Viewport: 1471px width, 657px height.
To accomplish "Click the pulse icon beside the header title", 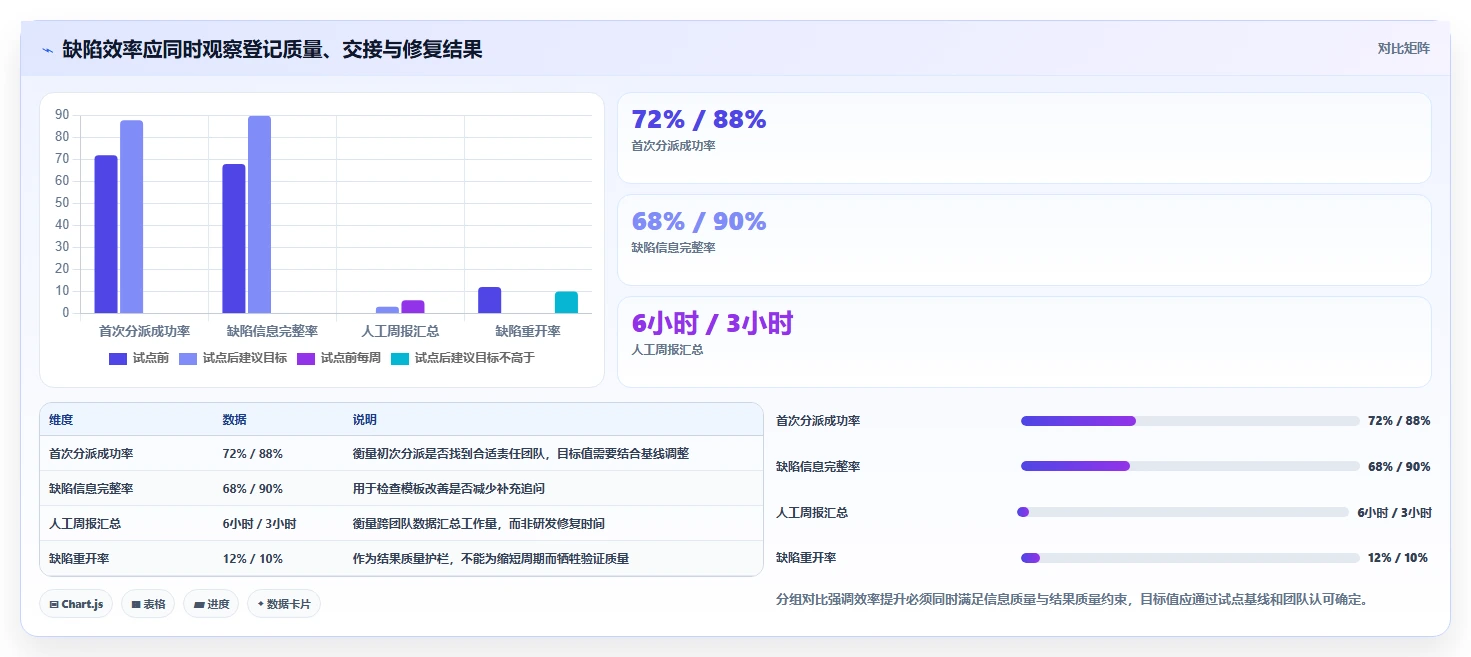I will pos(47,50).
